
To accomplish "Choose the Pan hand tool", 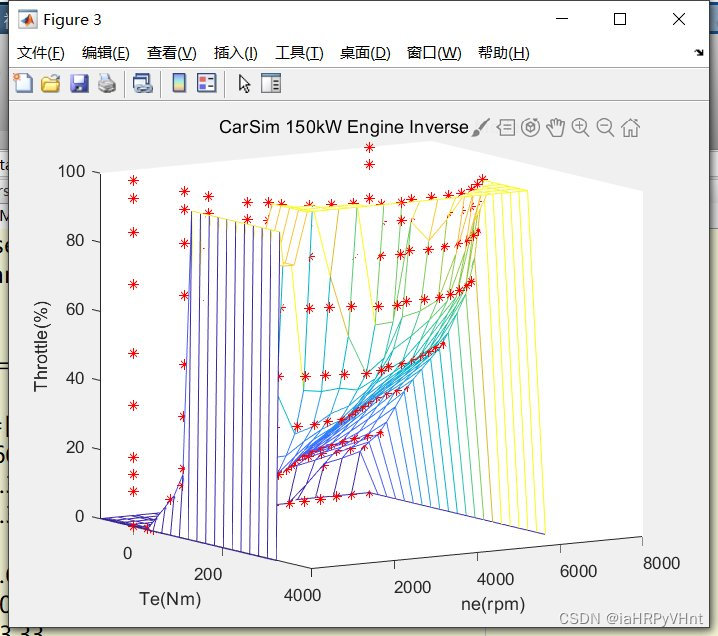I will click(555, 127).
